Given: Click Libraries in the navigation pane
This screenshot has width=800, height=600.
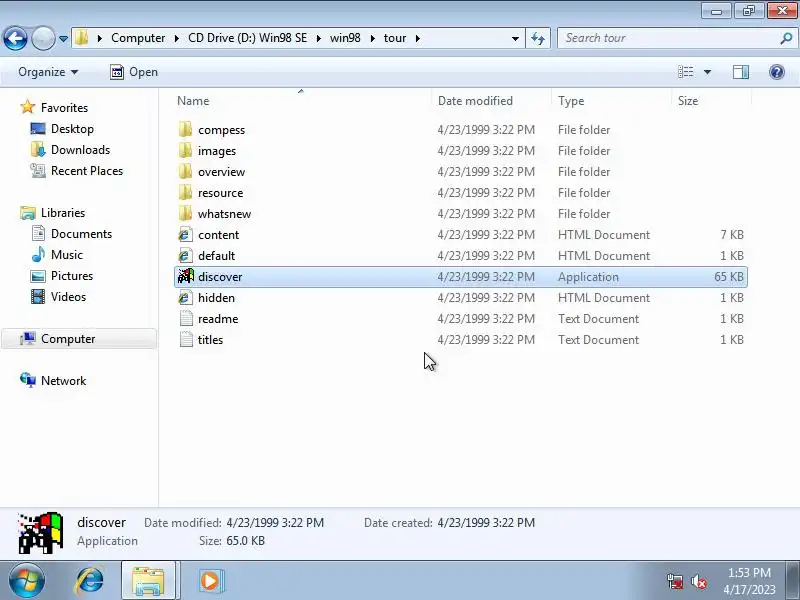Looking at the screenshot, I should [63, 213].
